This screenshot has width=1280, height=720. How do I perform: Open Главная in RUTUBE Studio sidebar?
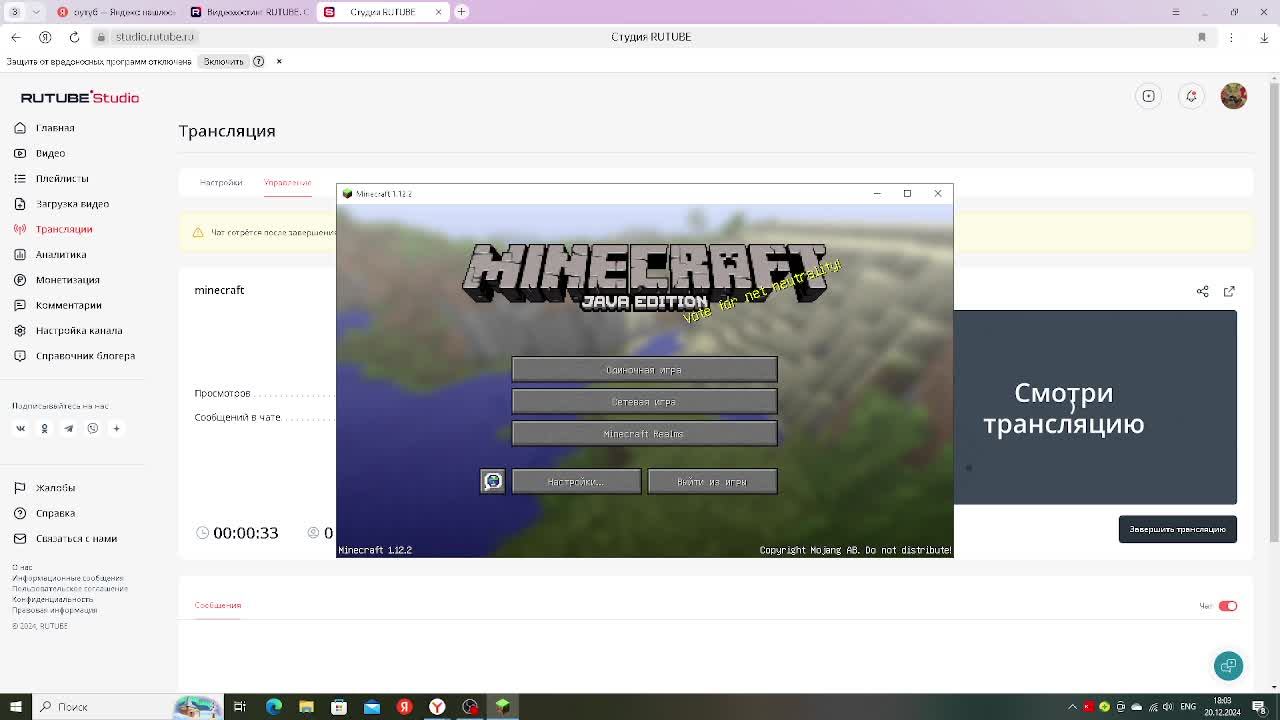[45, 128]
